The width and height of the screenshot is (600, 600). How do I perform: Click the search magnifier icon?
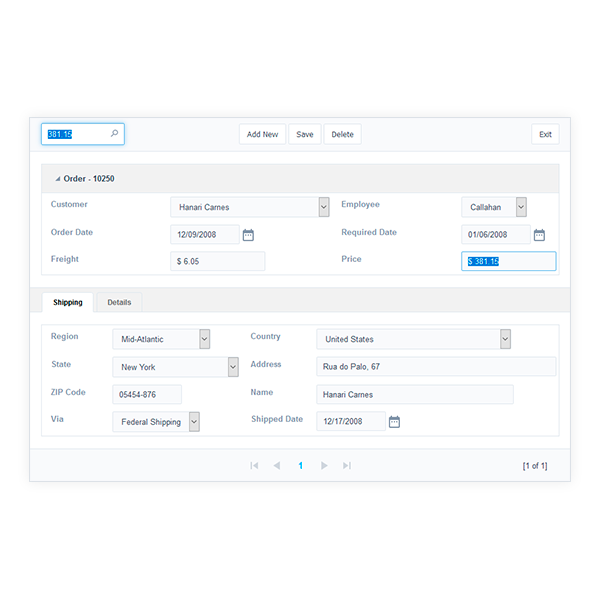pyautogui.click(x=115, y=134)
